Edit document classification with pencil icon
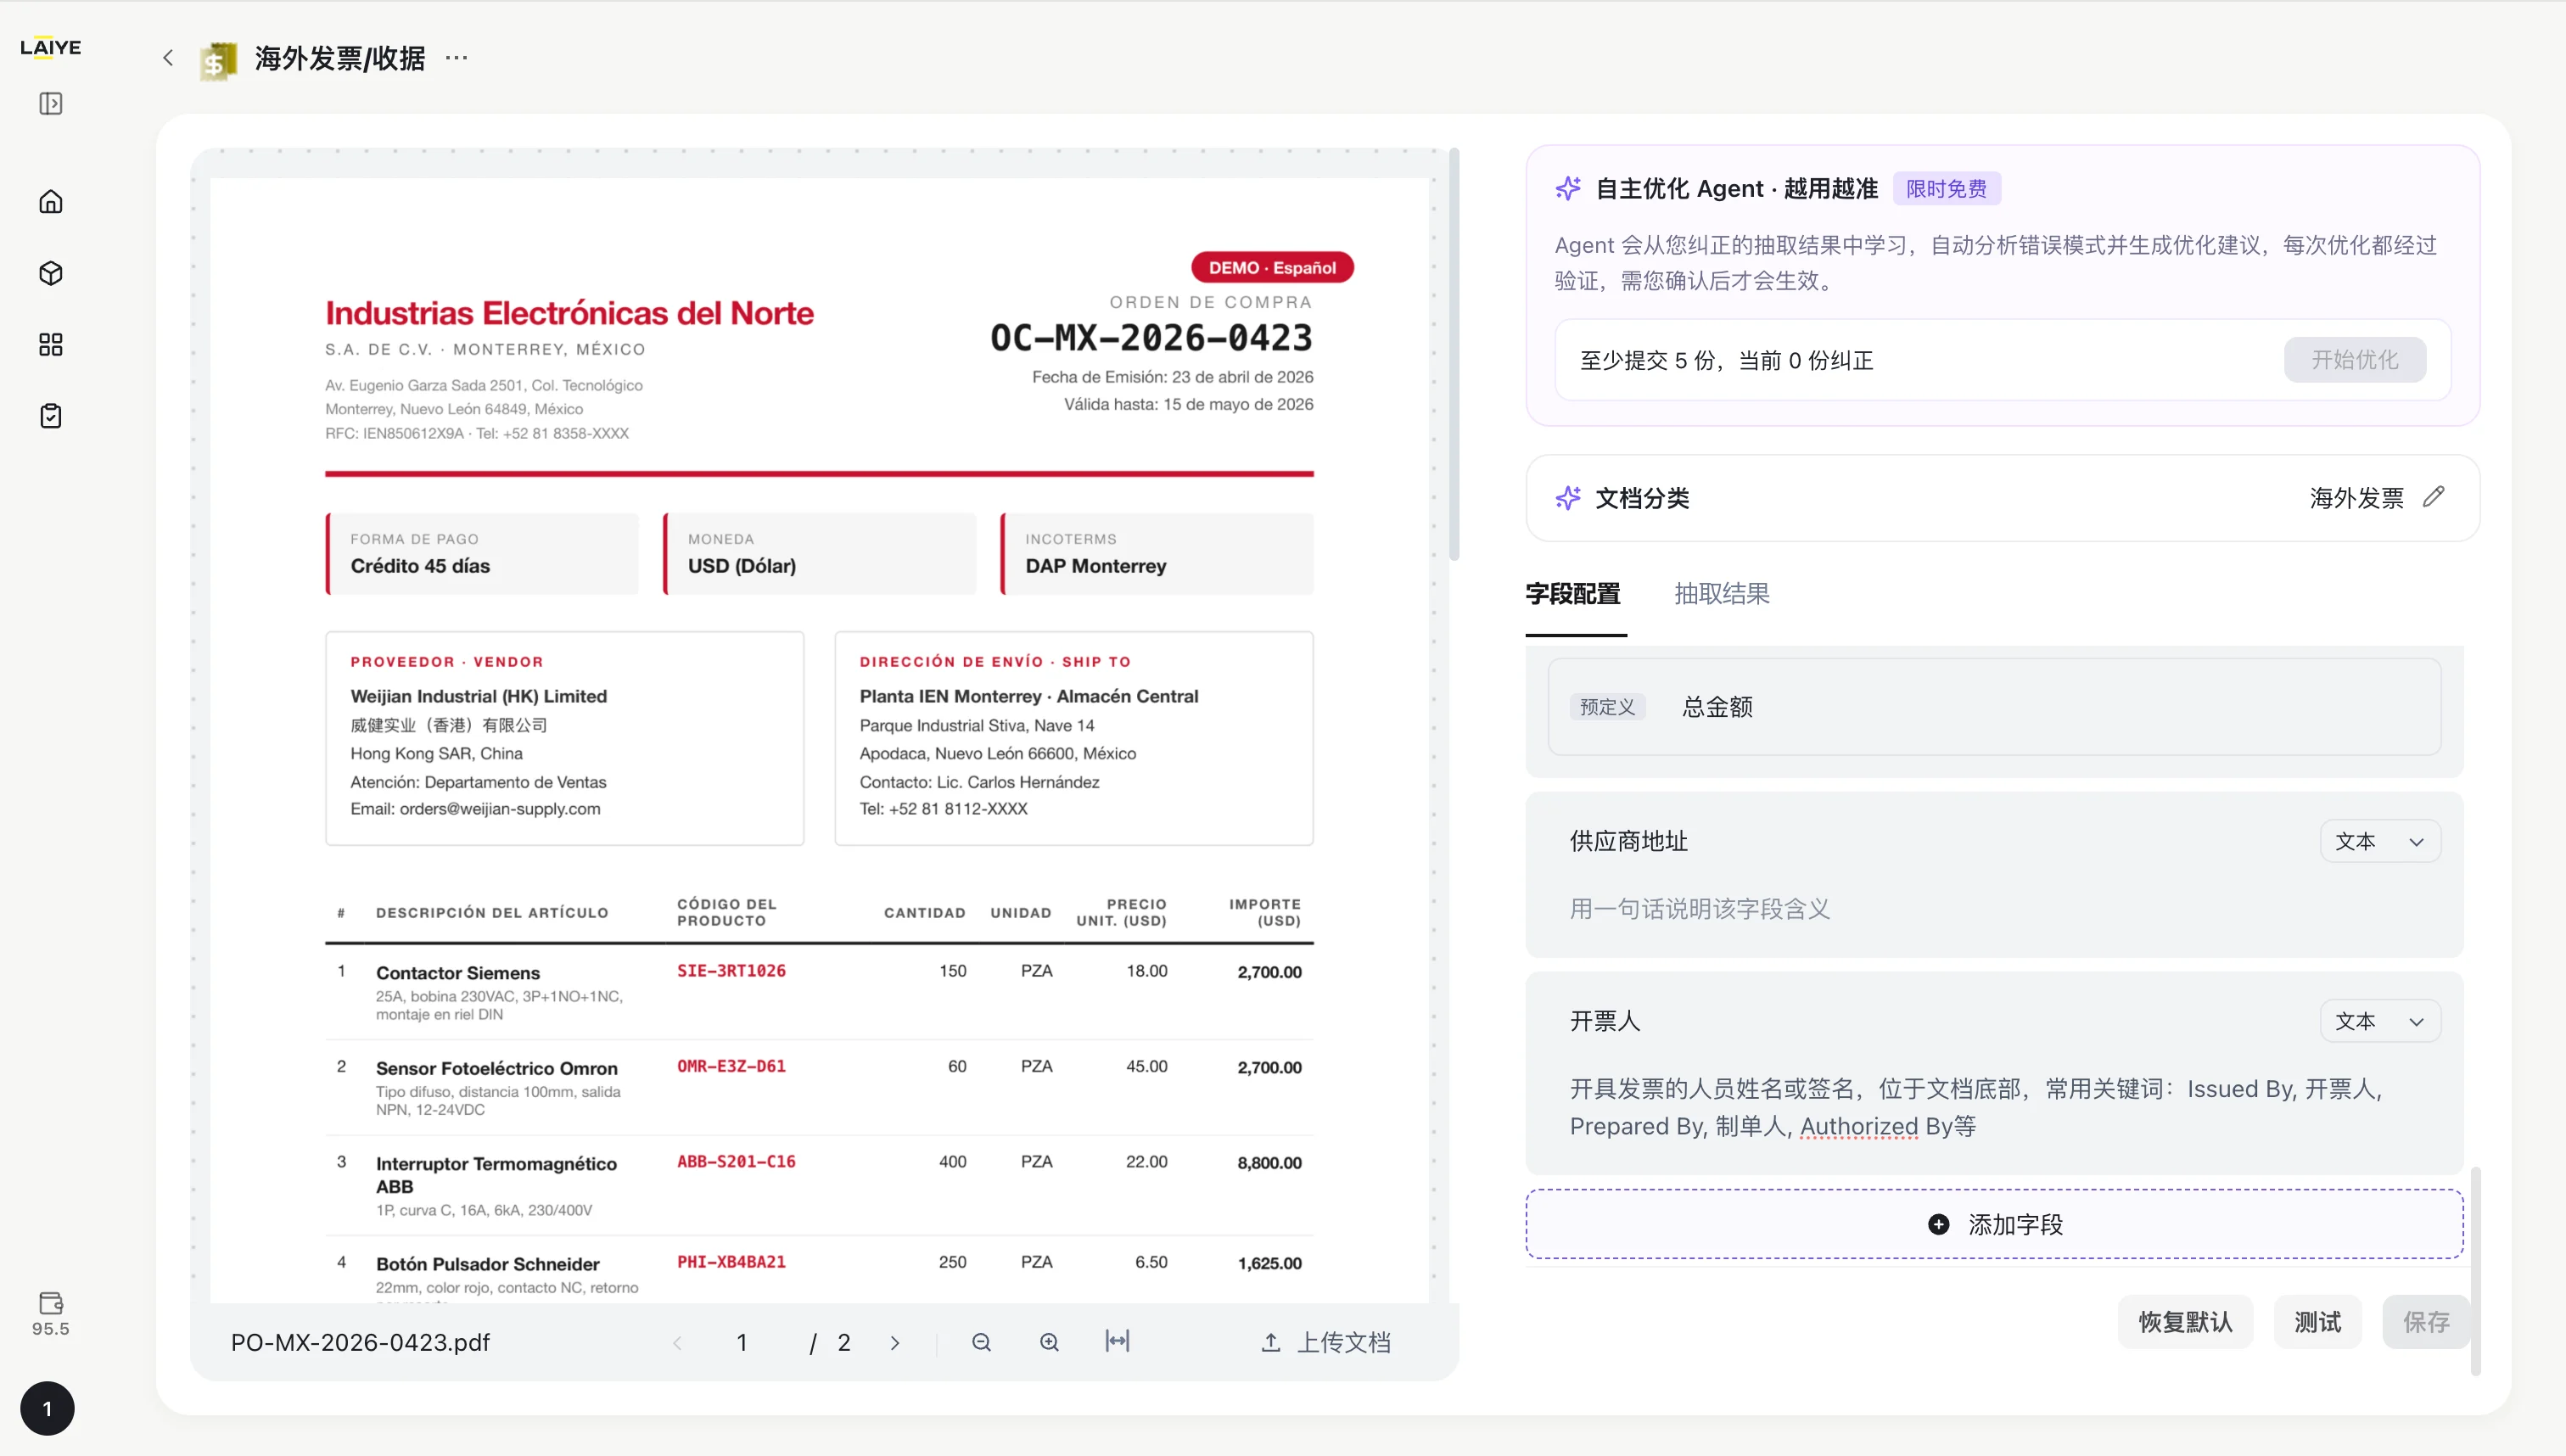The image size is (2566, 1456). tap(2433, 497)
